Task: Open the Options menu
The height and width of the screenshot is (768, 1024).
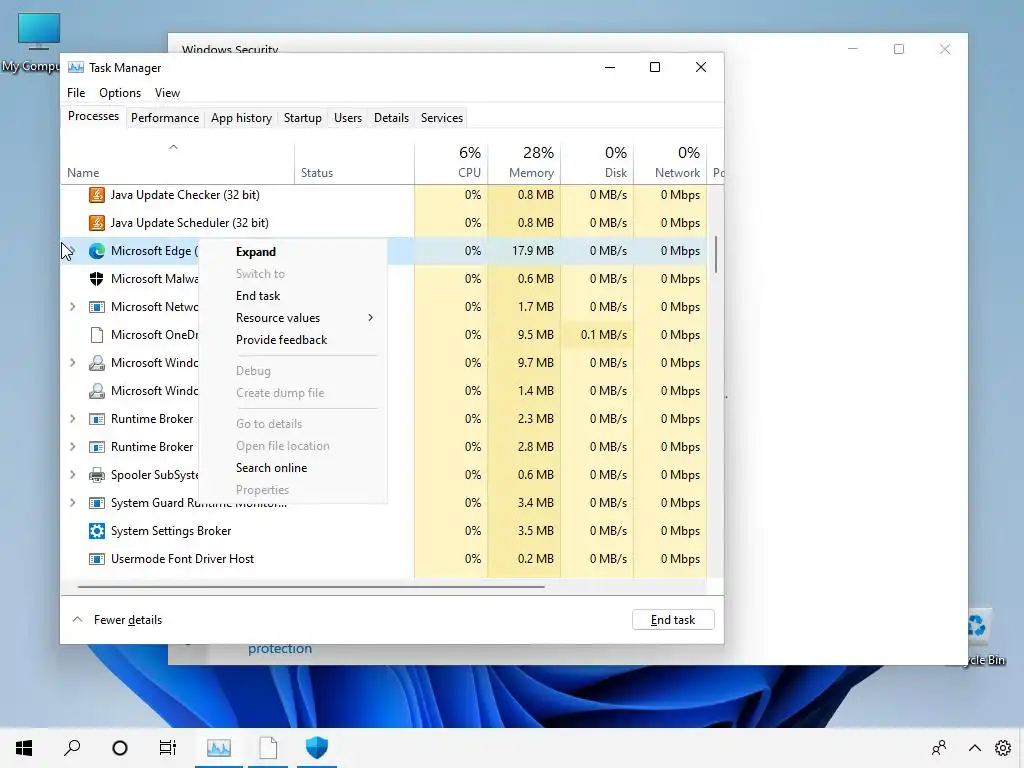Action: coord(120,93)
